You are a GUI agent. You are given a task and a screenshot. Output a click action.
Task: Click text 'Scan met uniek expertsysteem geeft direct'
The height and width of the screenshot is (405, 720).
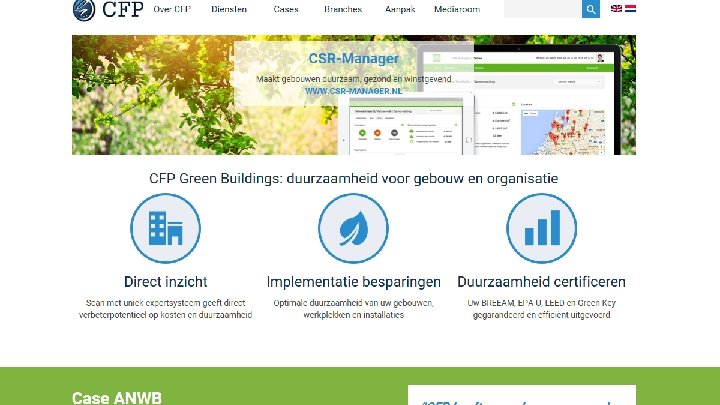click(x=165, y=303)
